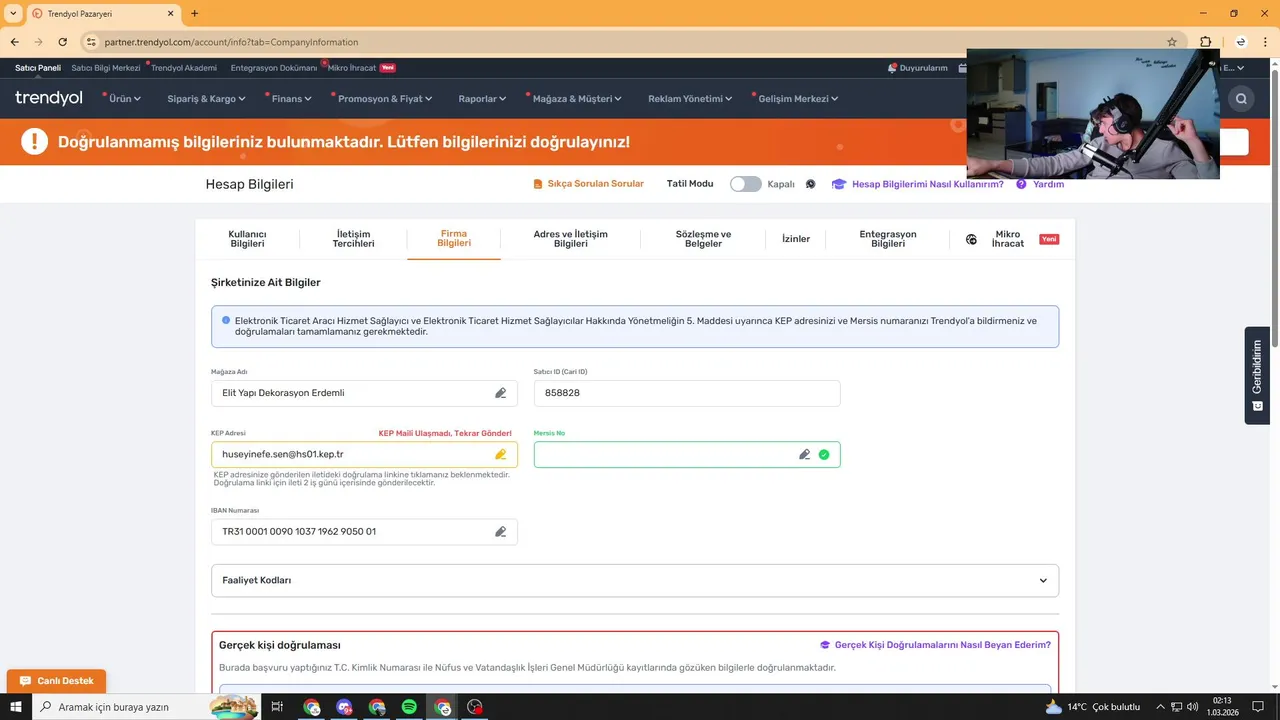Click the browser back arrow

tap(14, 42)
